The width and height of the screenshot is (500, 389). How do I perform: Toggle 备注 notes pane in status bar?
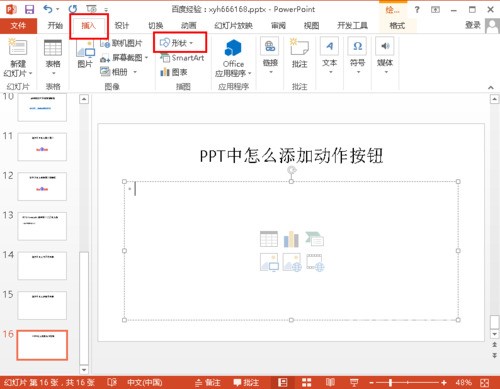click(x=207, y=383)
